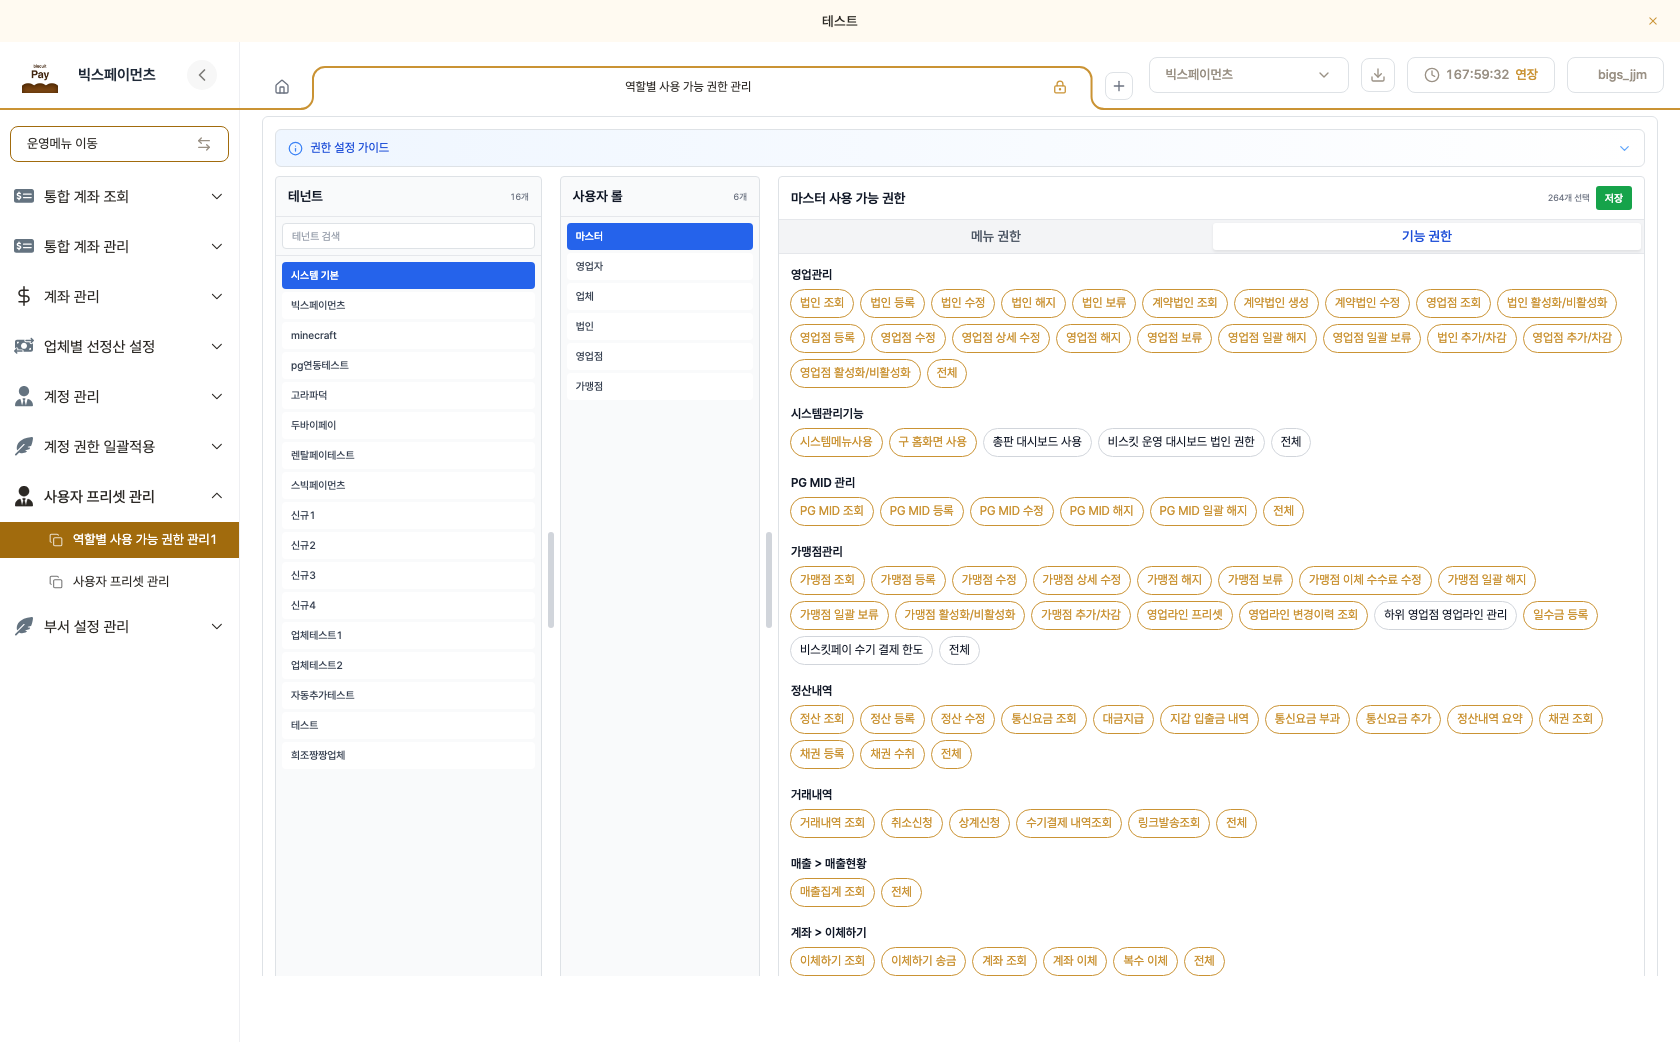
Task: Open a new tab with plus icon
Action: (x=1119, y=86)
